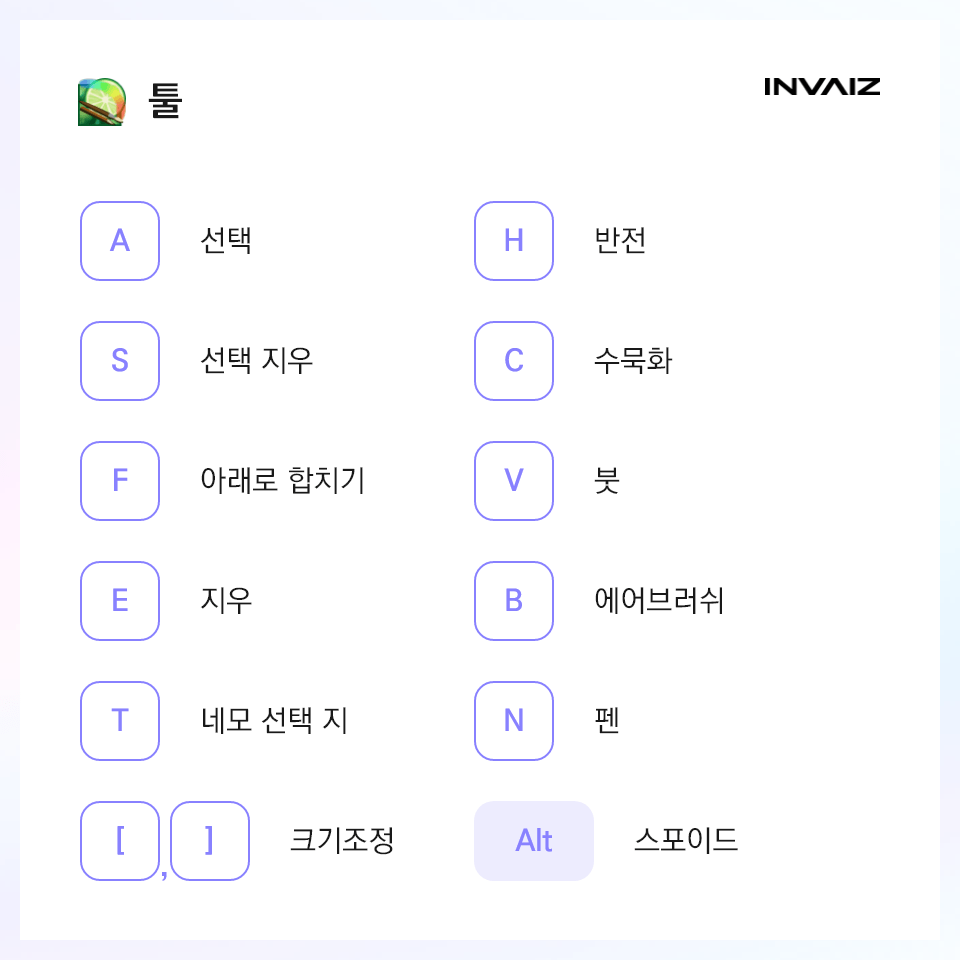Screen dimensions: 960x960
Task: Click the E key for 지우
Action: (x=120, y=601)
